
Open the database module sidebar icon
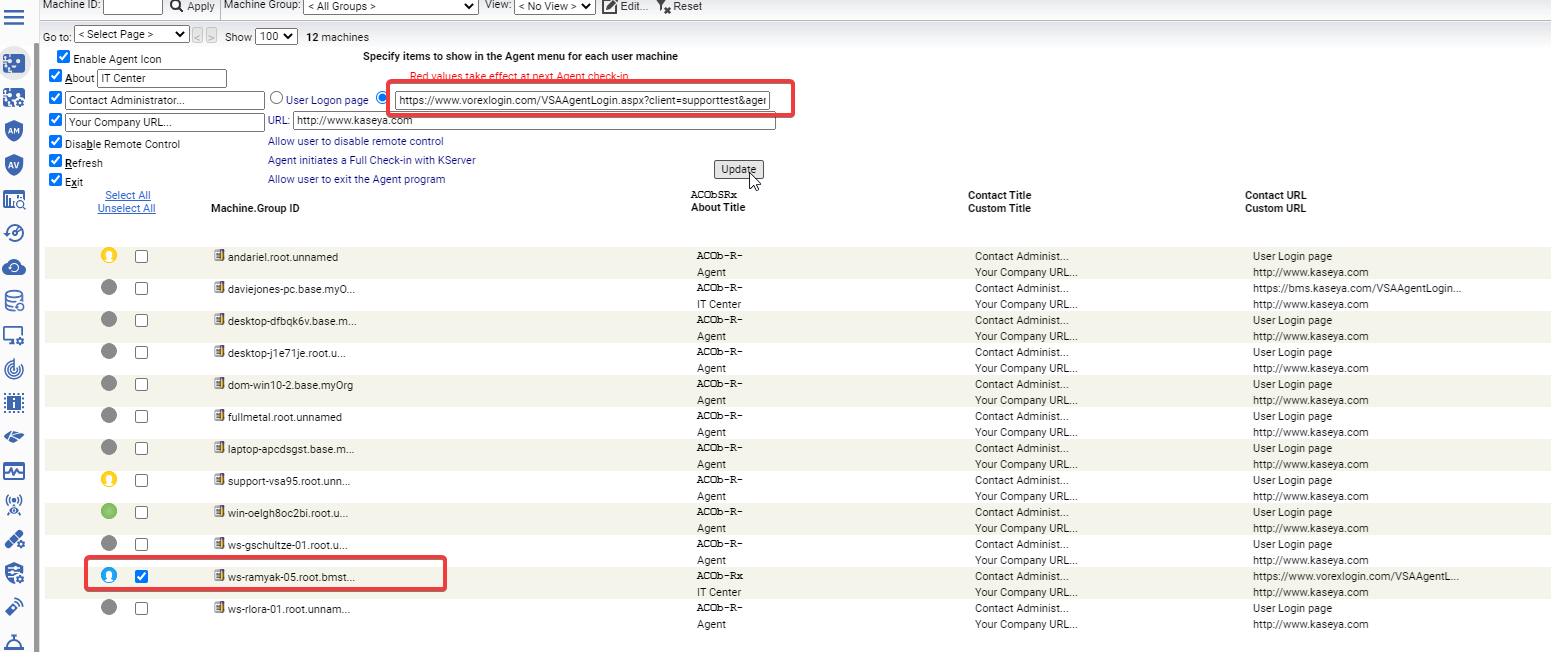(x=14, y=301)
